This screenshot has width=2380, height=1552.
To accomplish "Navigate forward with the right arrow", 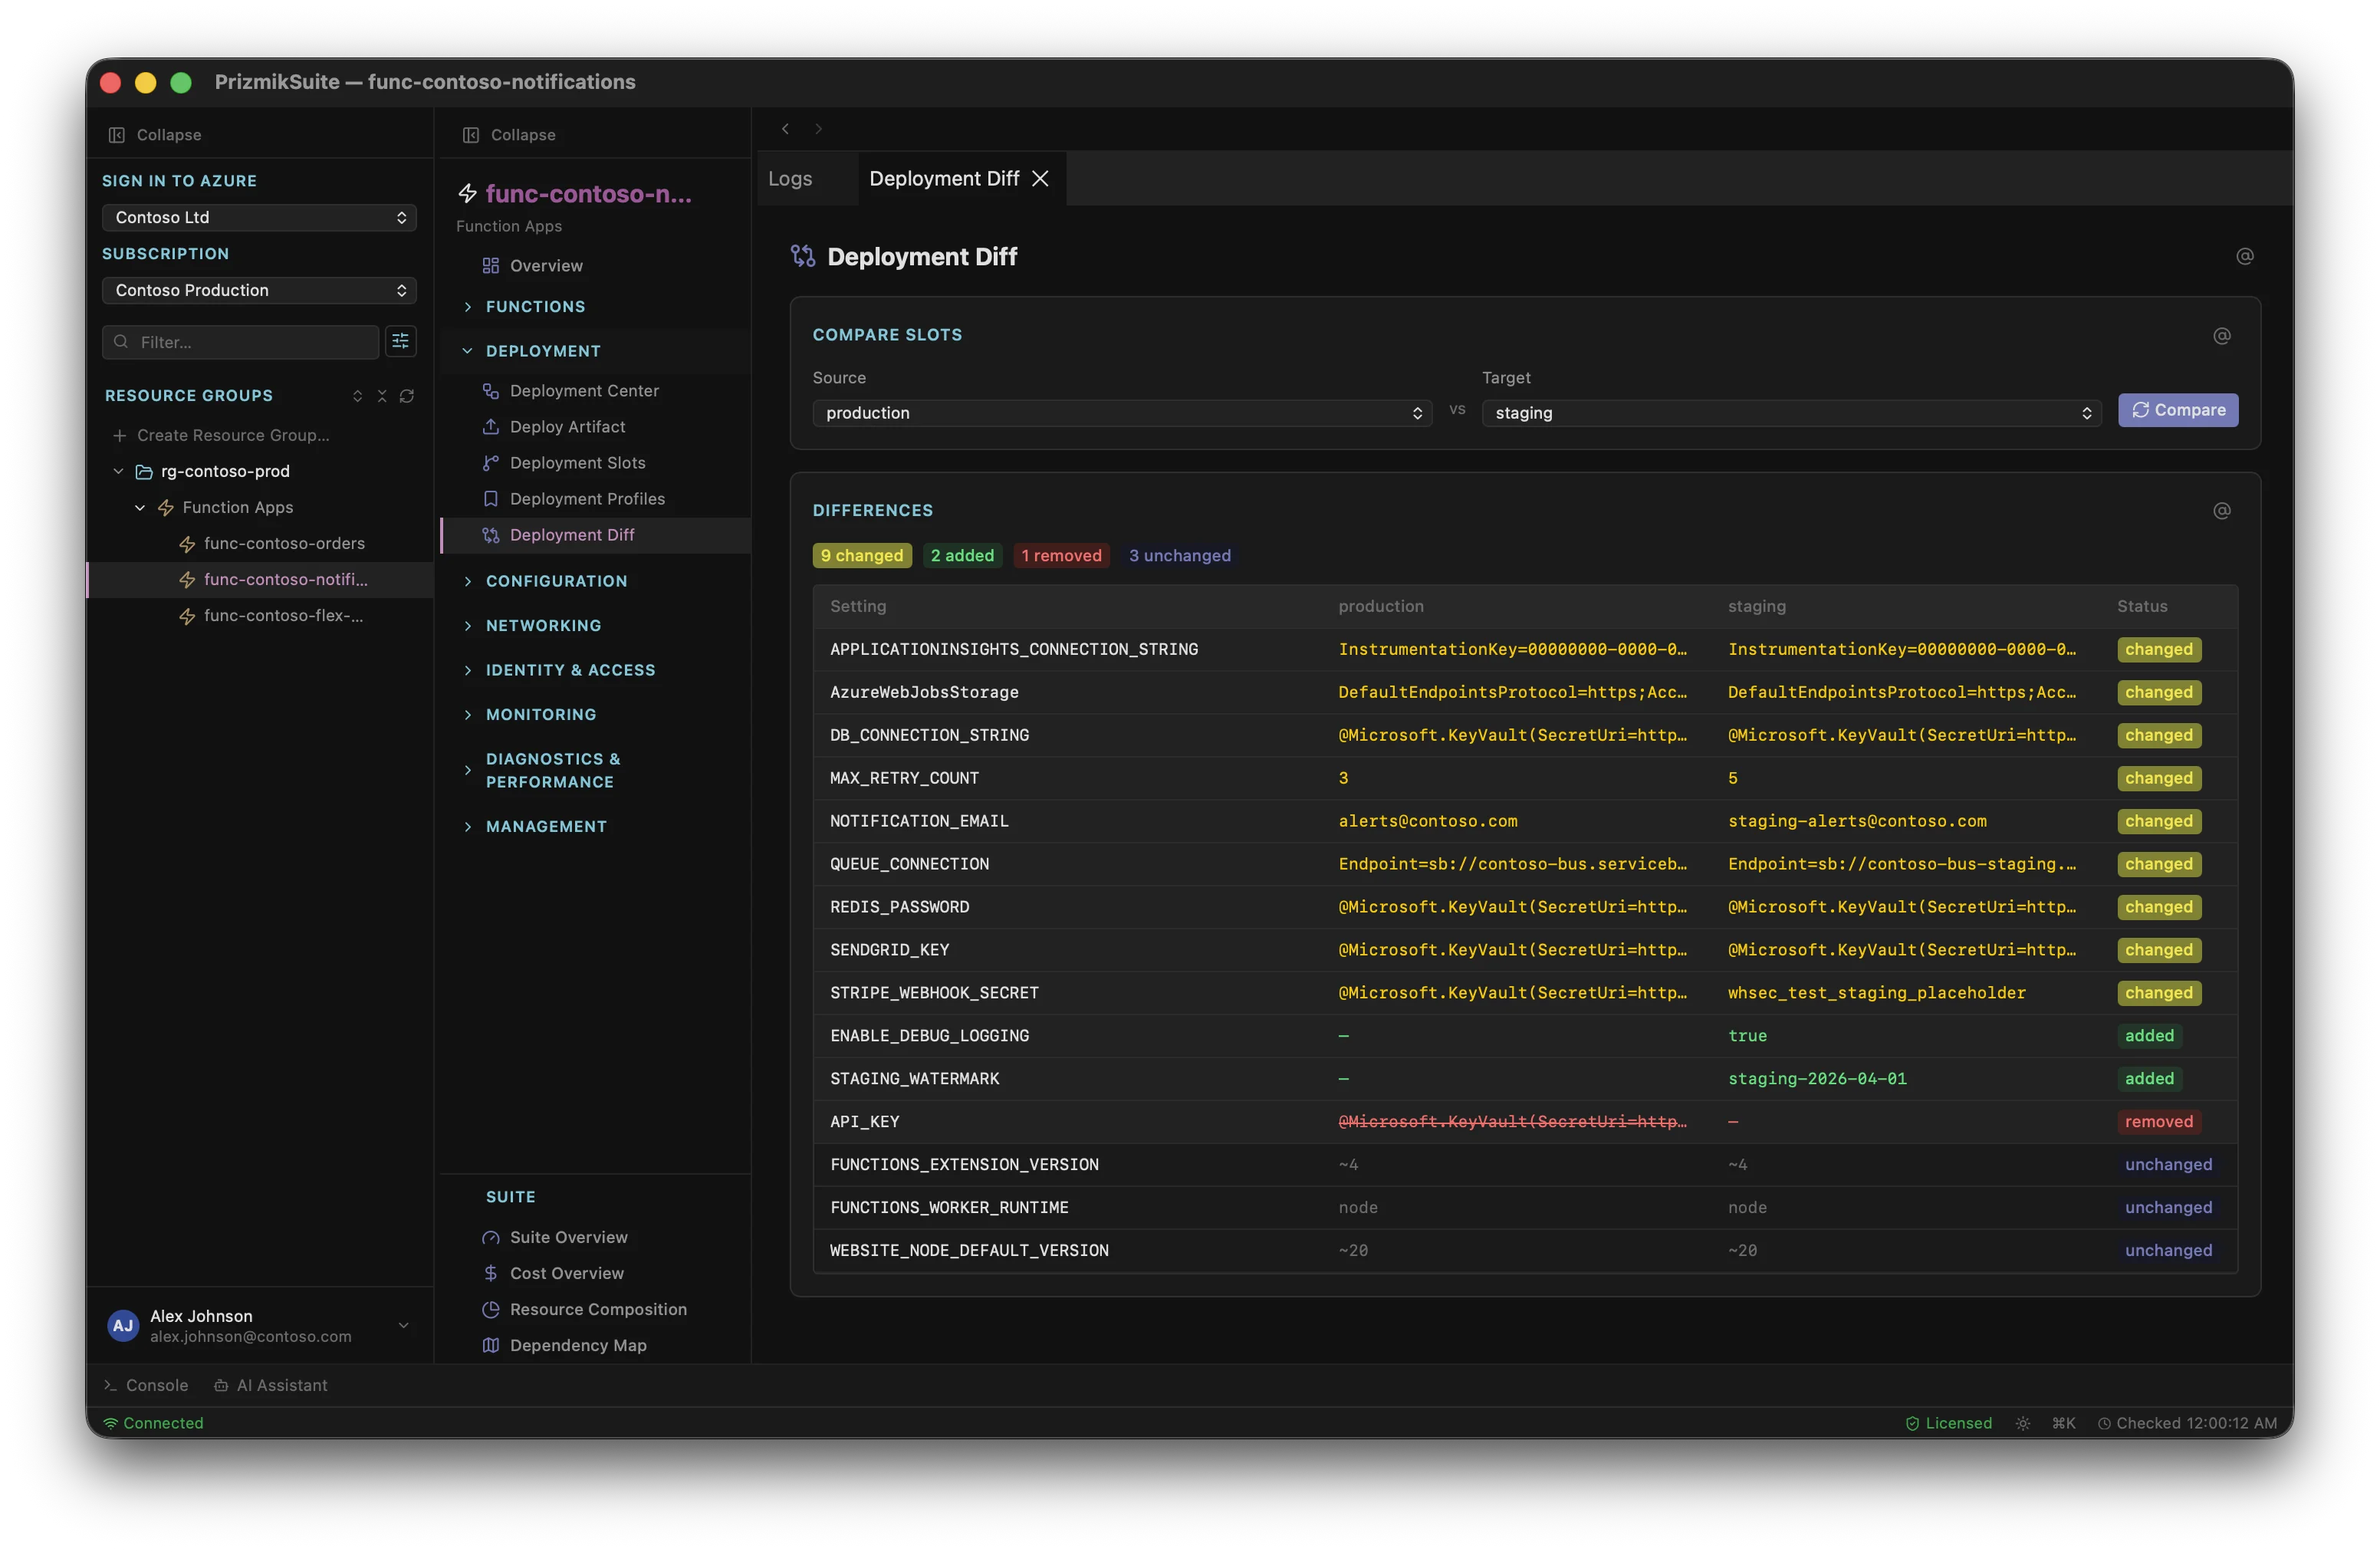I will [x=818, y=129].
